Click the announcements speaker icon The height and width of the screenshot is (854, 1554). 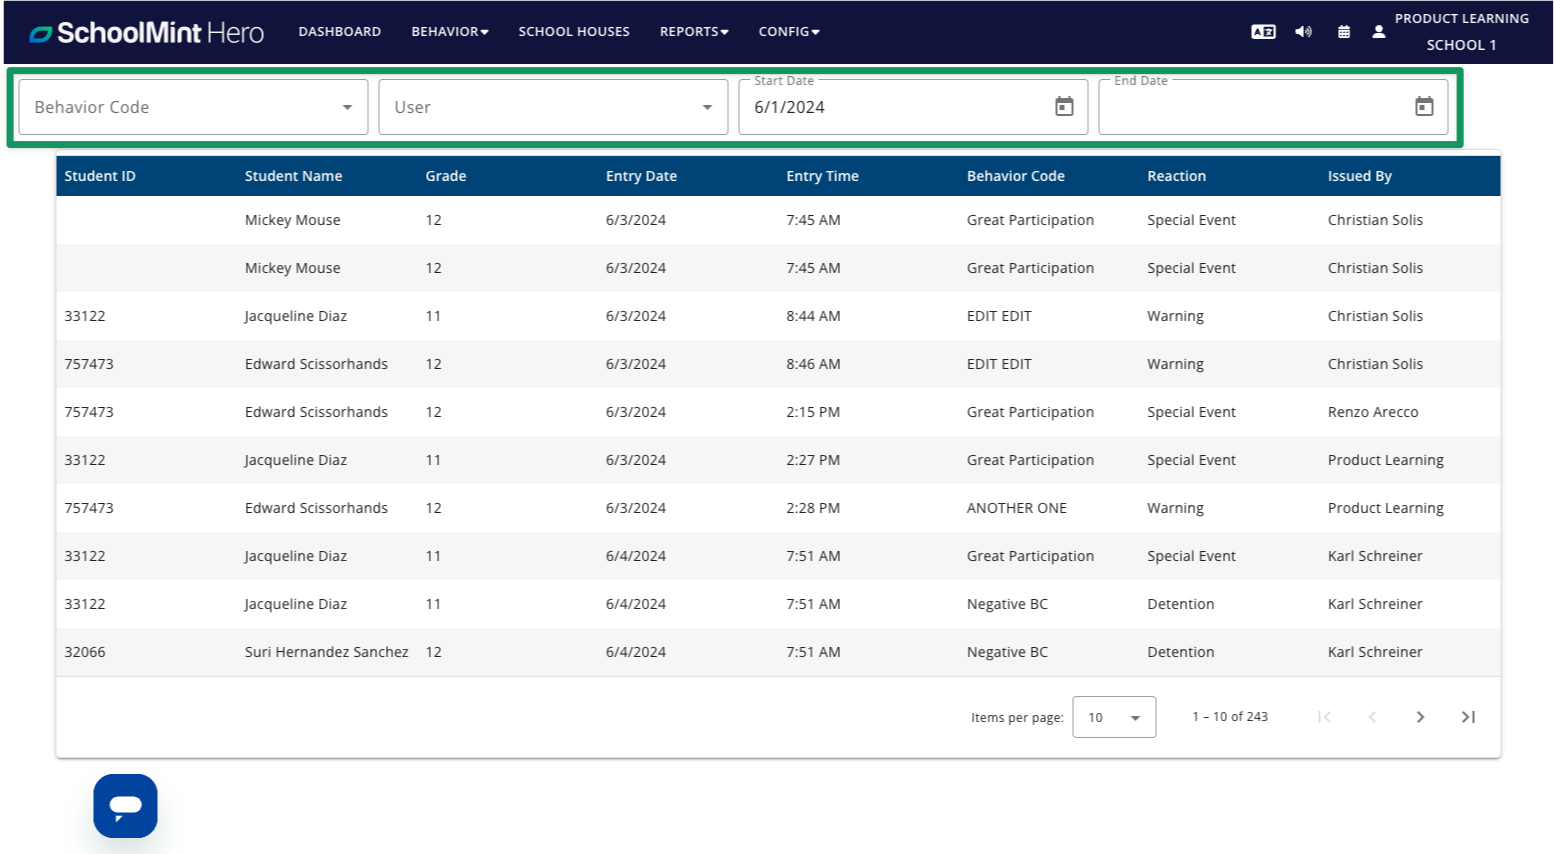pos(1303,32)
